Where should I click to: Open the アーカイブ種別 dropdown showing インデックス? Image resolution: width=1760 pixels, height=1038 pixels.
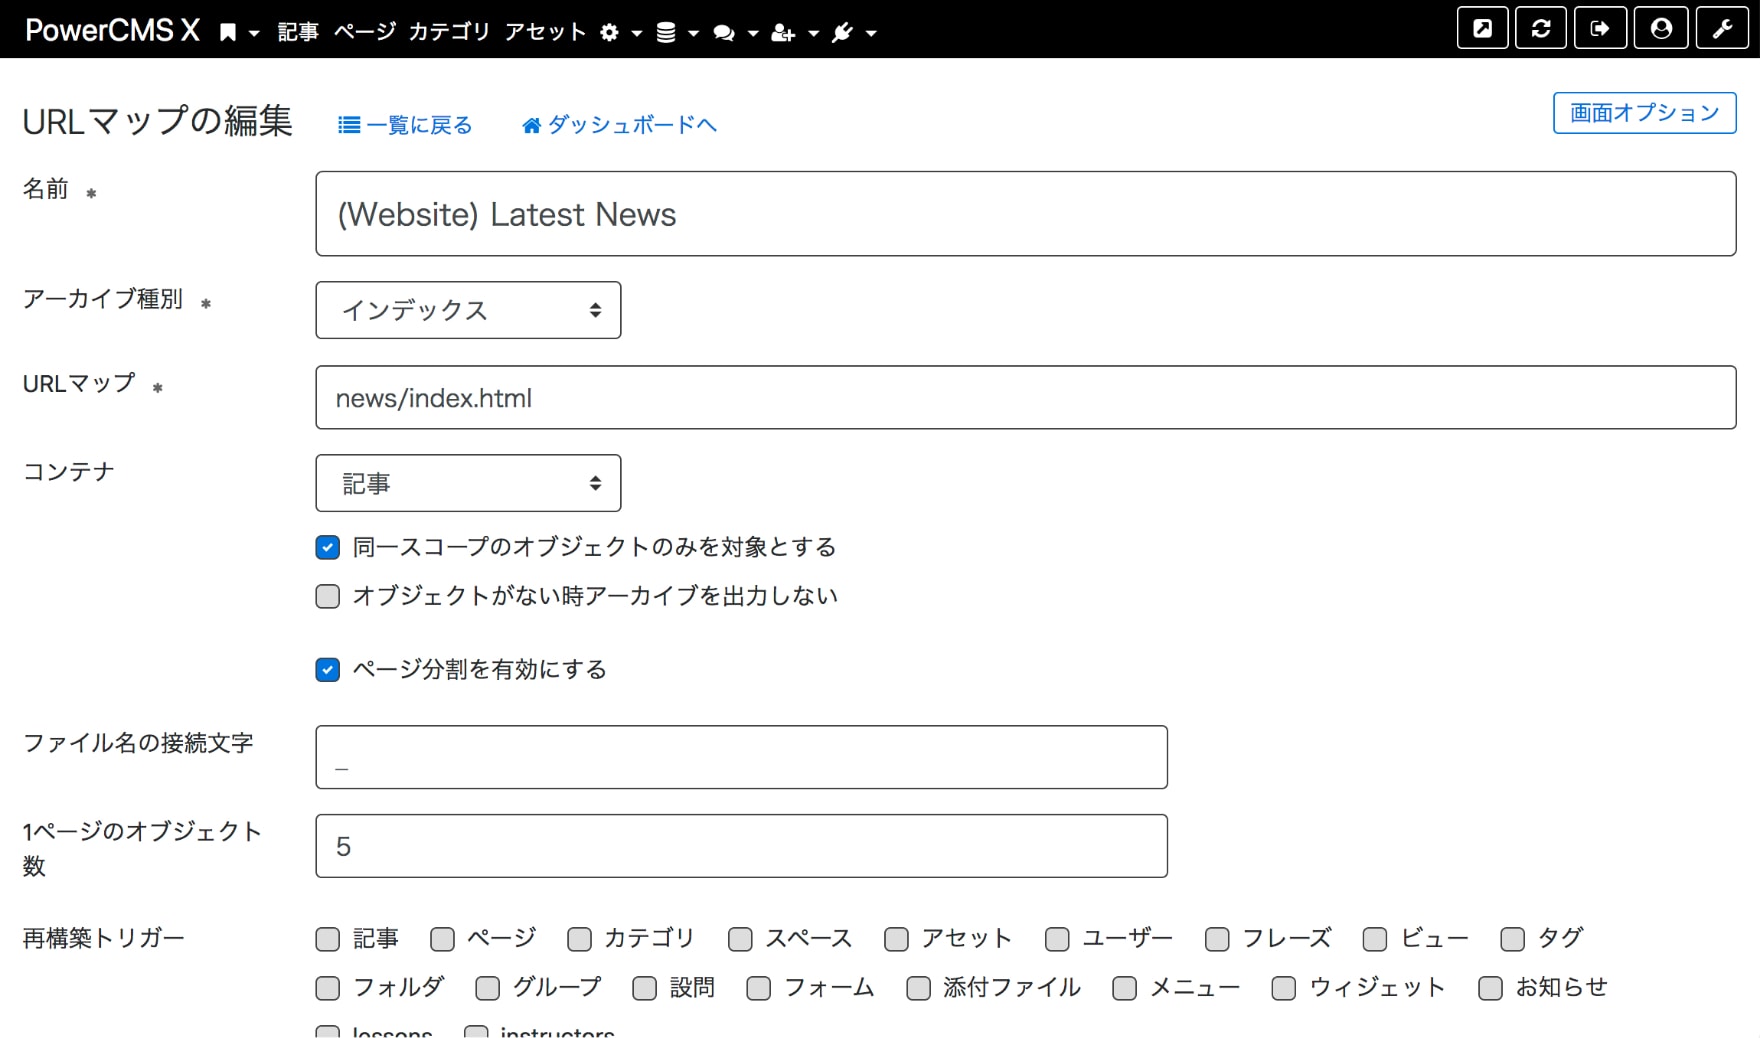(x=468, y=310)
